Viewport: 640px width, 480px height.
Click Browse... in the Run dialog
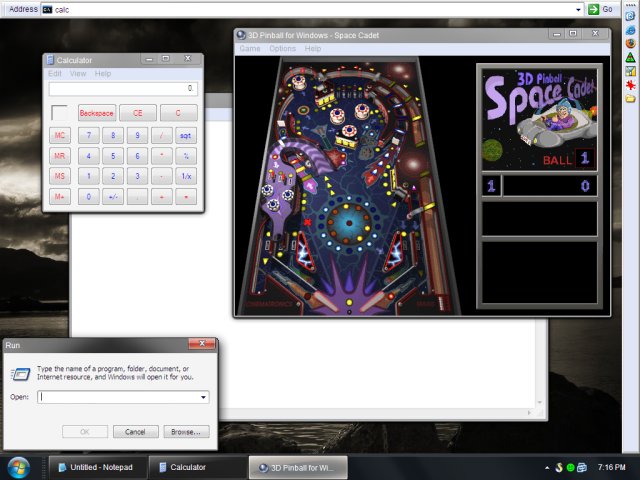(187, 432)
